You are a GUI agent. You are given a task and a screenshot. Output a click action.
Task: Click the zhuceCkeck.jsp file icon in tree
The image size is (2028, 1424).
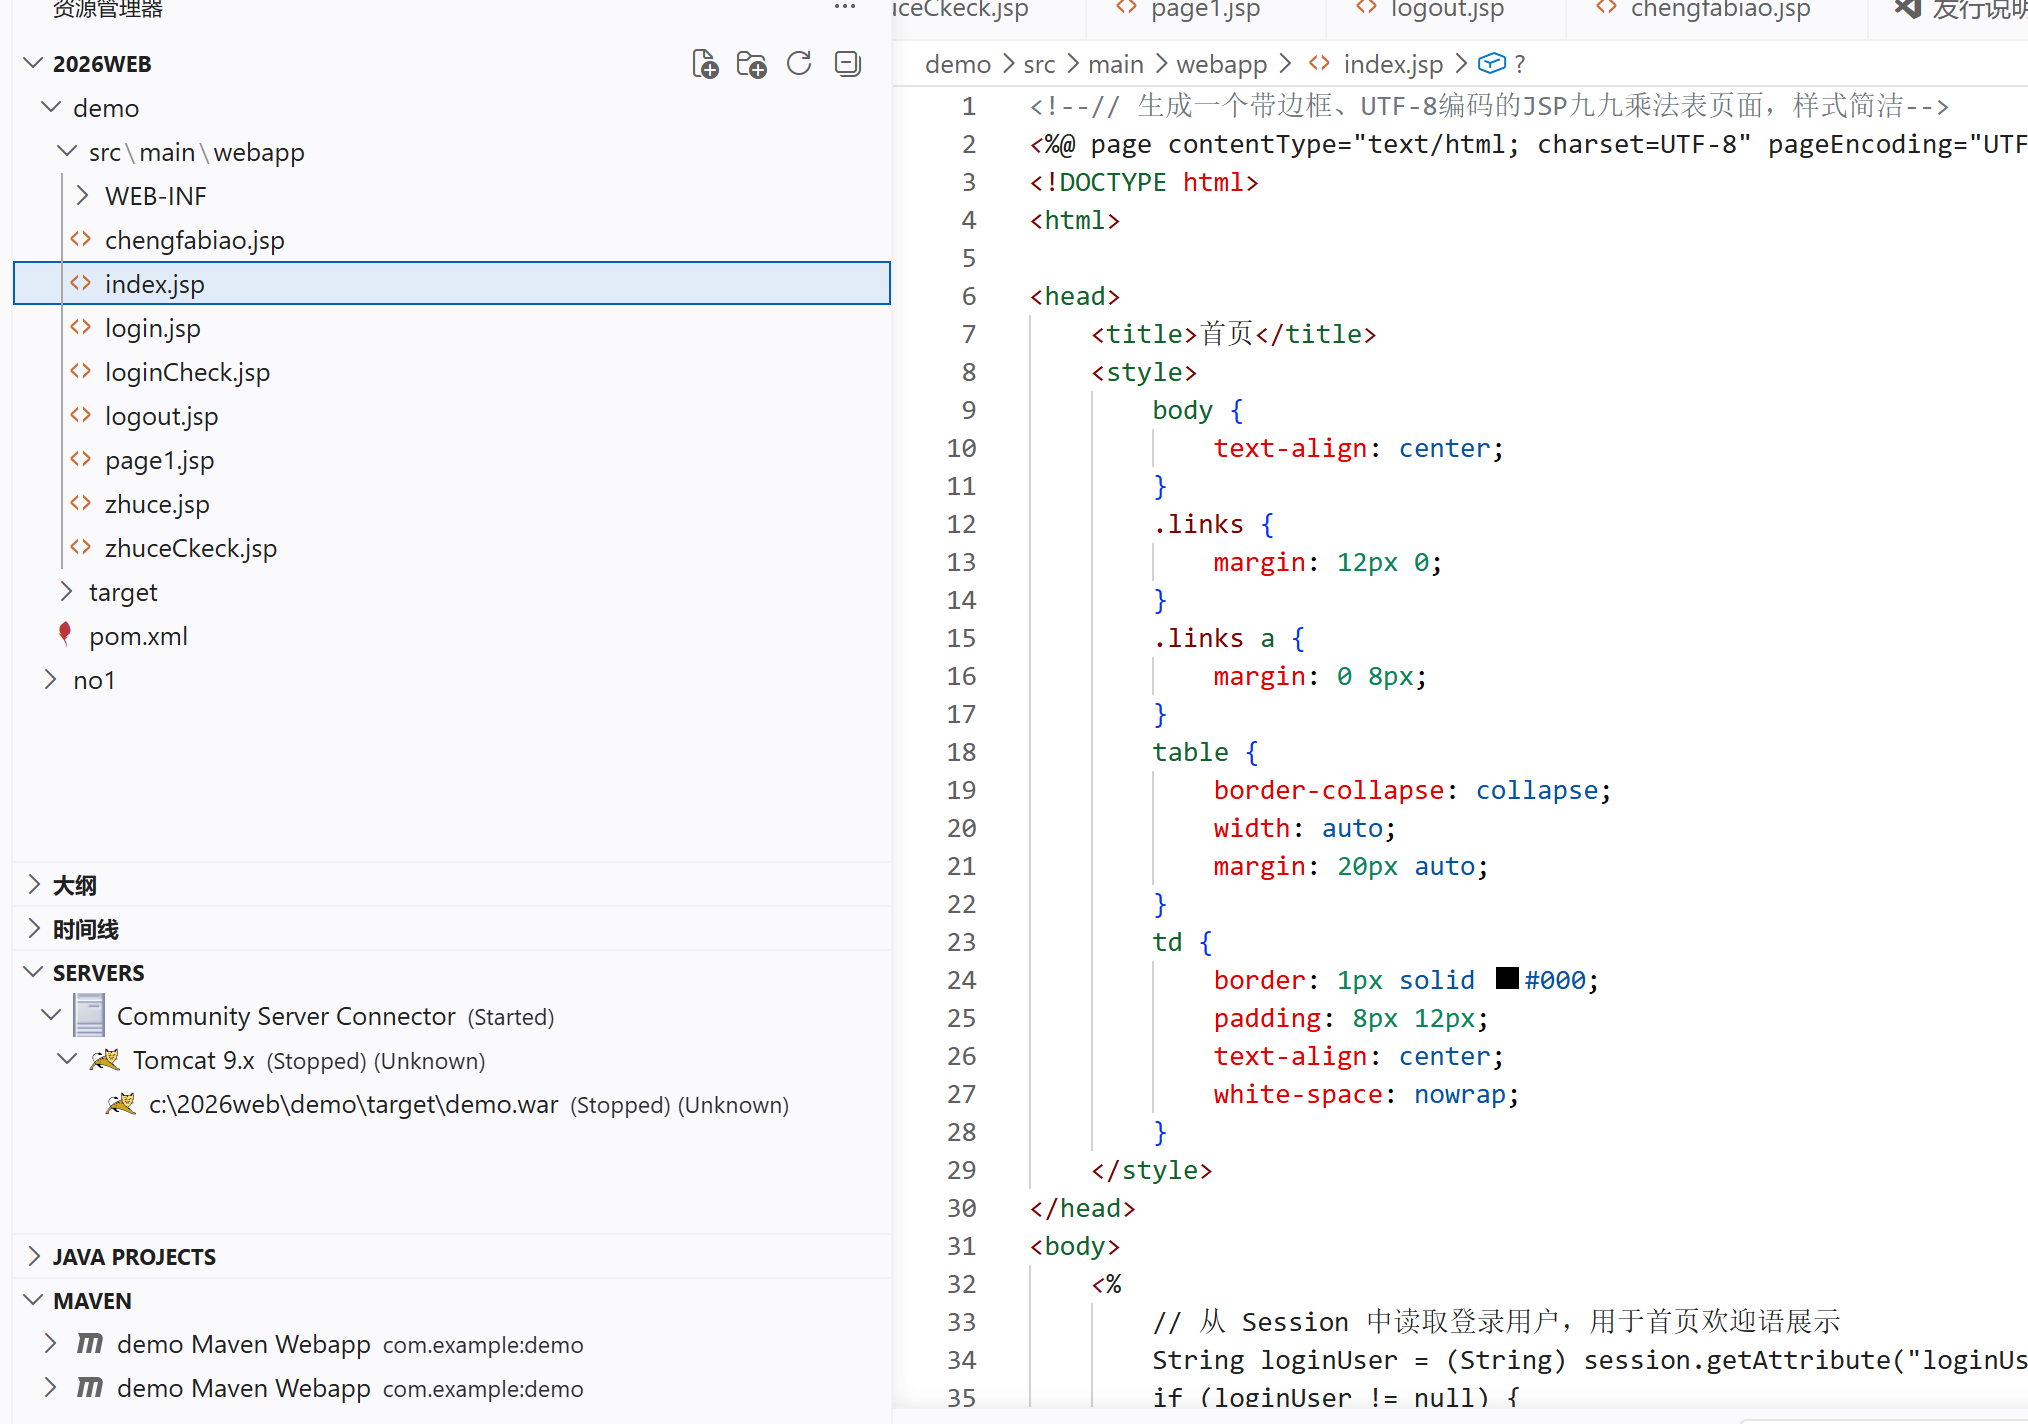[x=81, y=548]
